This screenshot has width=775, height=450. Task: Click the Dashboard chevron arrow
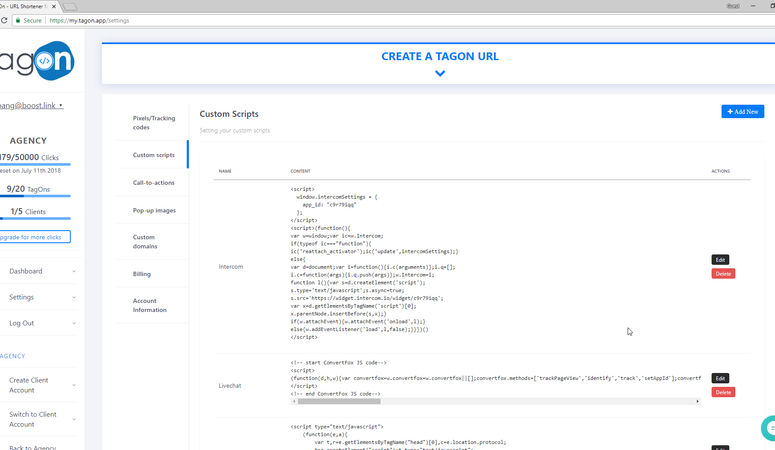pyautogui.click(x=74, y=271)
